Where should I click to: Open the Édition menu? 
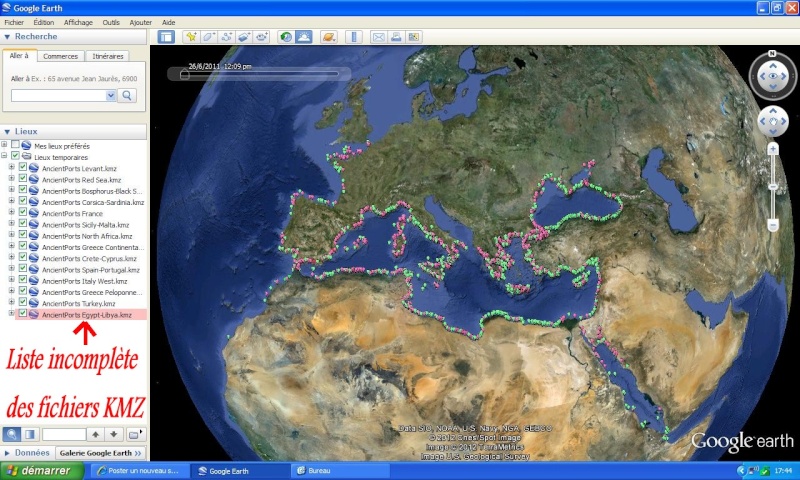[x=43, y=22]
